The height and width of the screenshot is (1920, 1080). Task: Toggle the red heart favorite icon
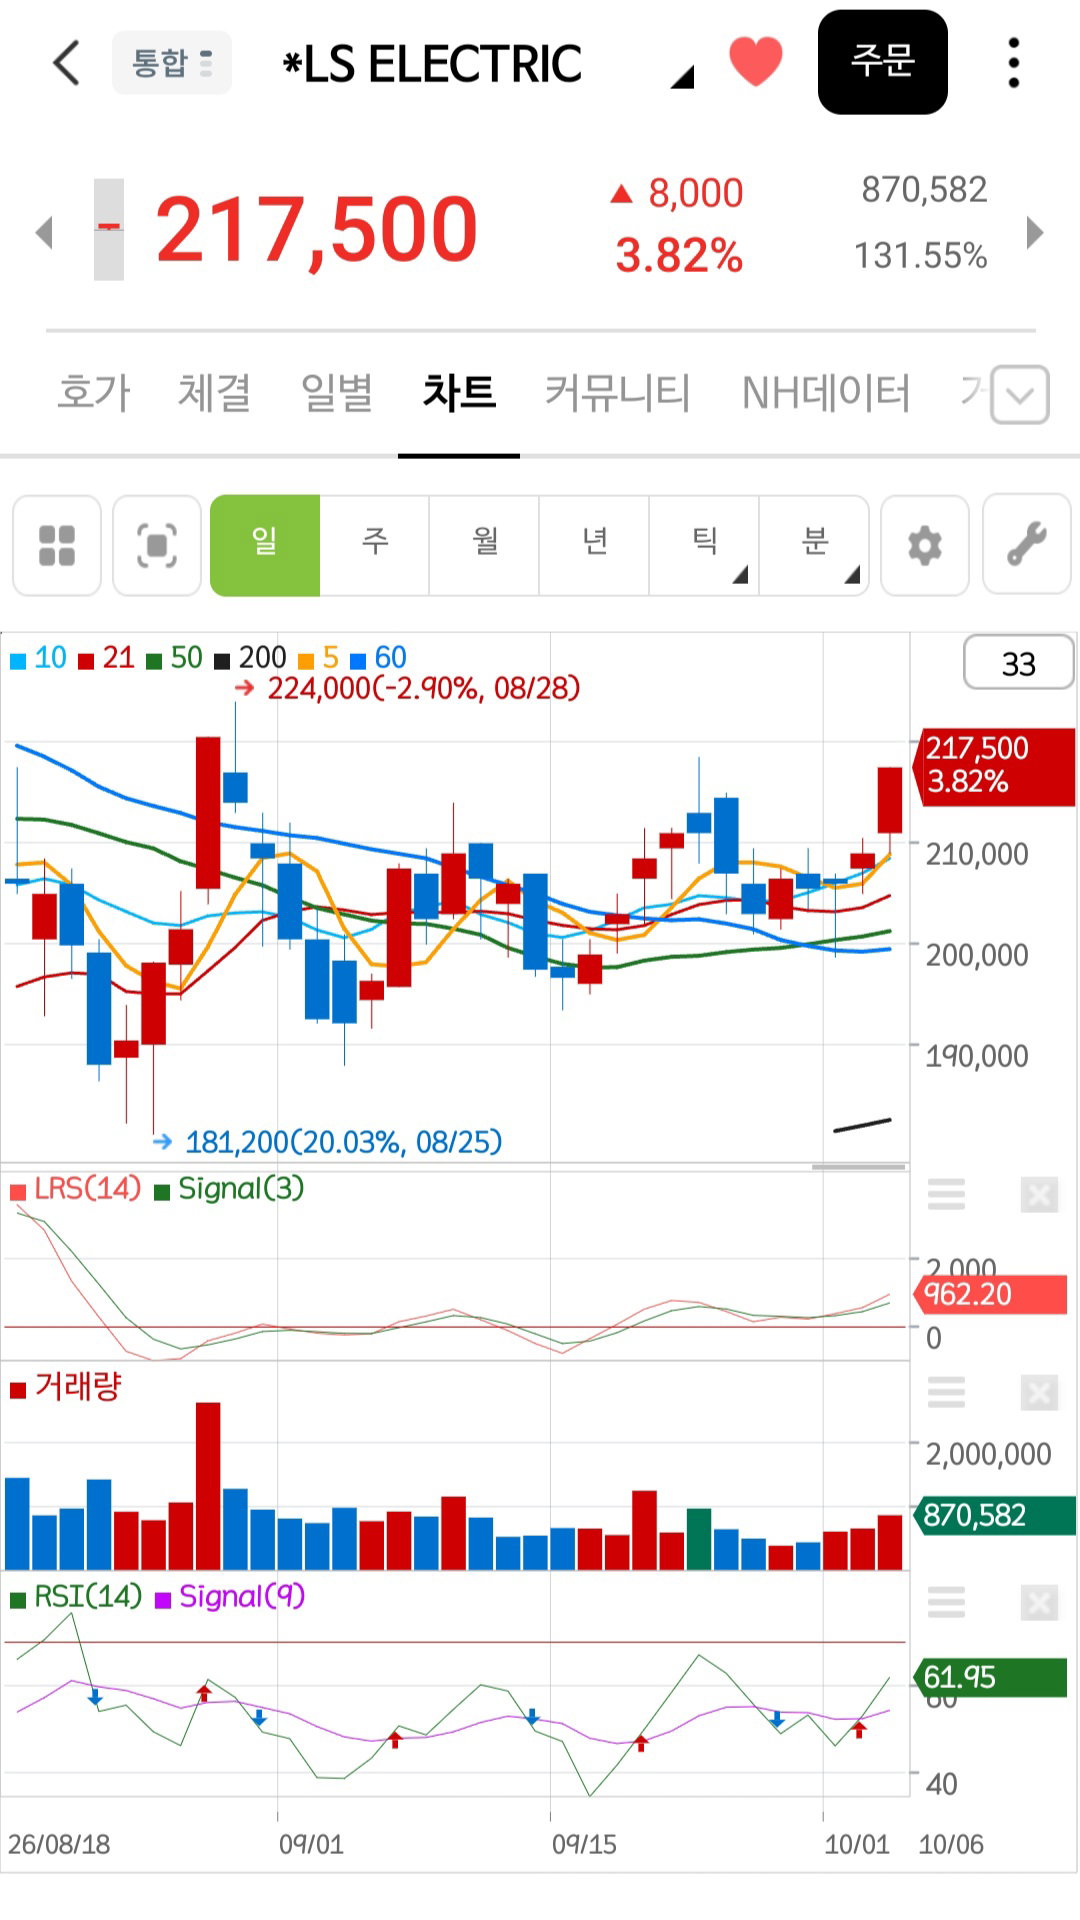pyautogui.click(x=756, y=61)
